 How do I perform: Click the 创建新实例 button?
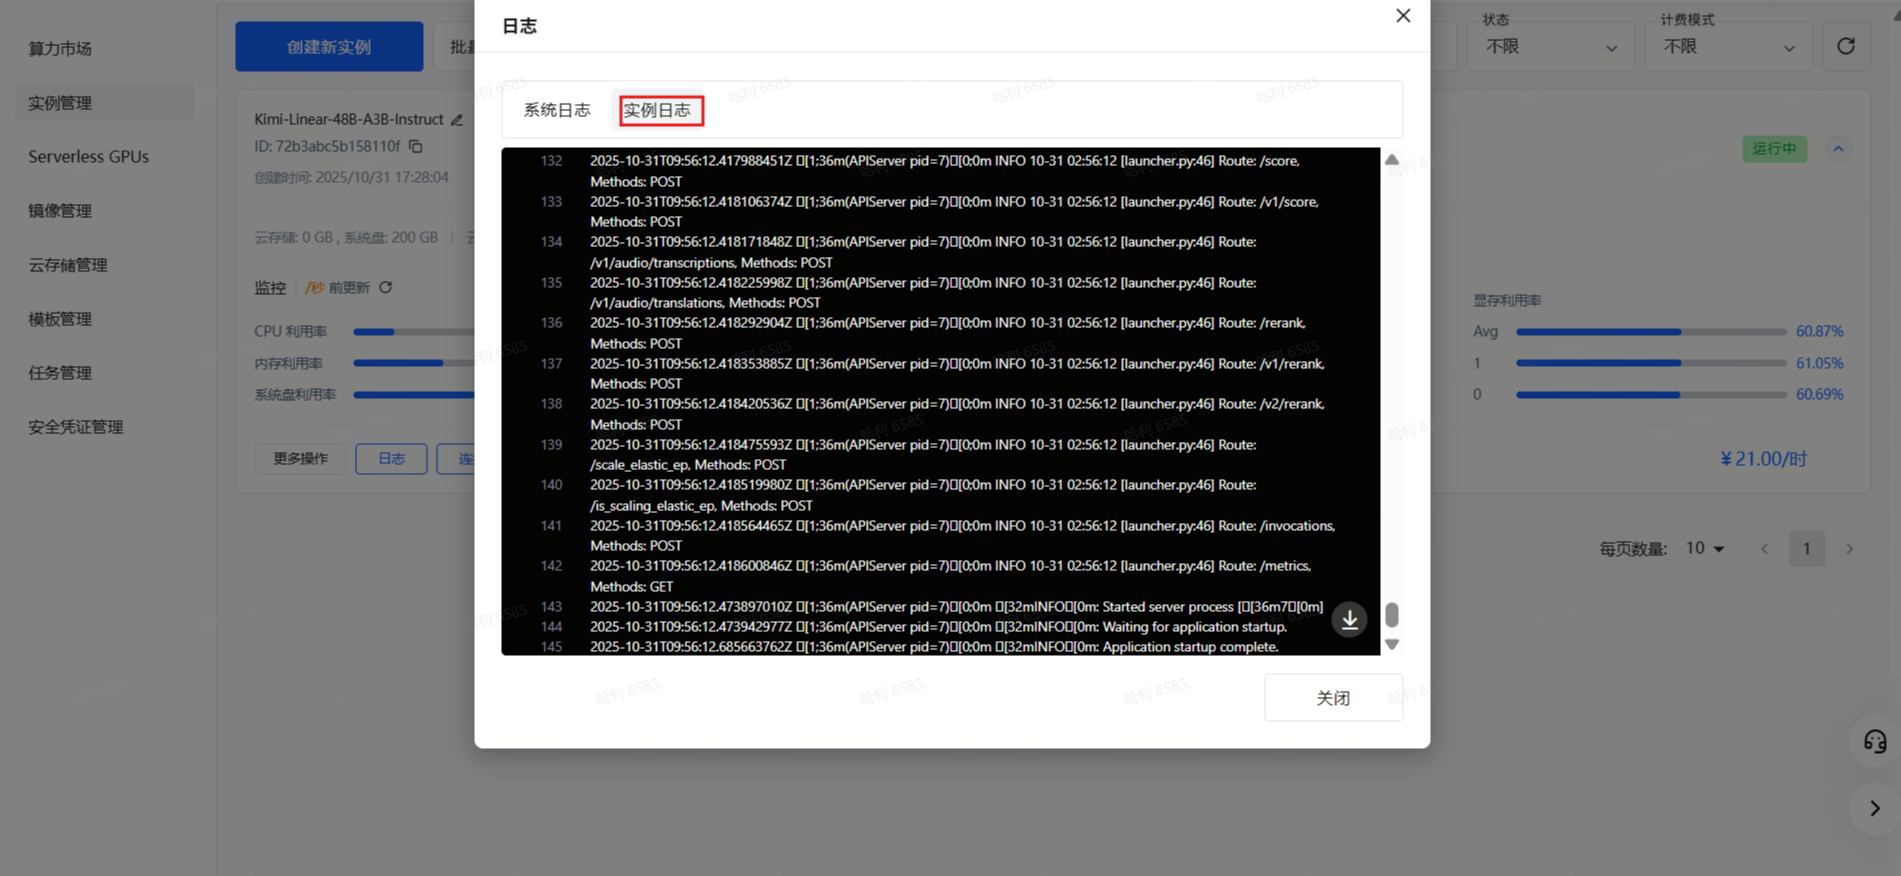(329, 47)
